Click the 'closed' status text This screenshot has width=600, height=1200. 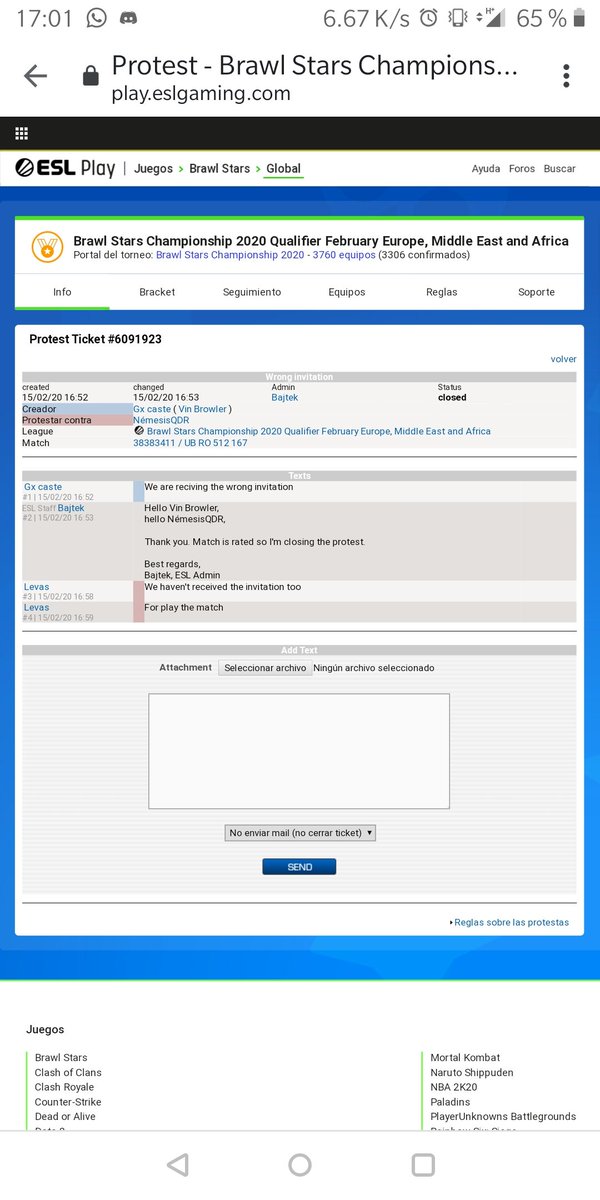452,398
